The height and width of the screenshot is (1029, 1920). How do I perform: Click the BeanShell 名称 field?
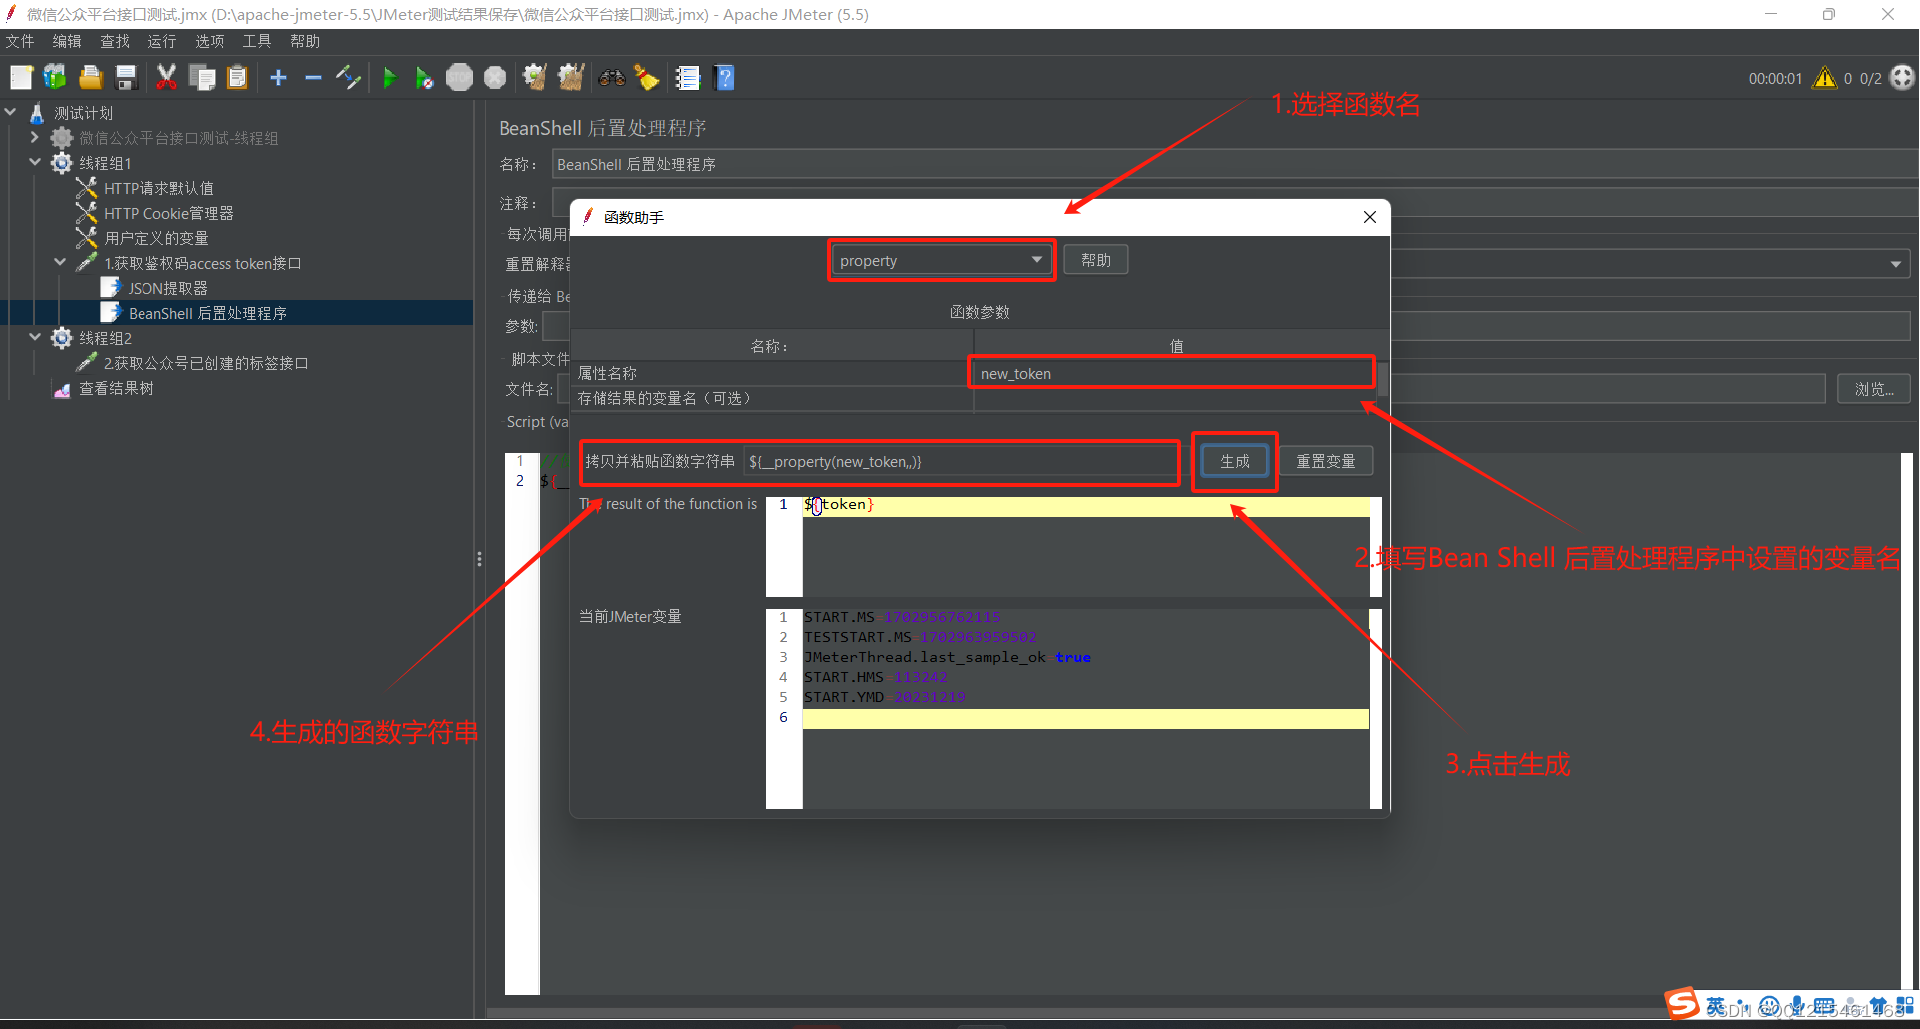pos(1235,164)
